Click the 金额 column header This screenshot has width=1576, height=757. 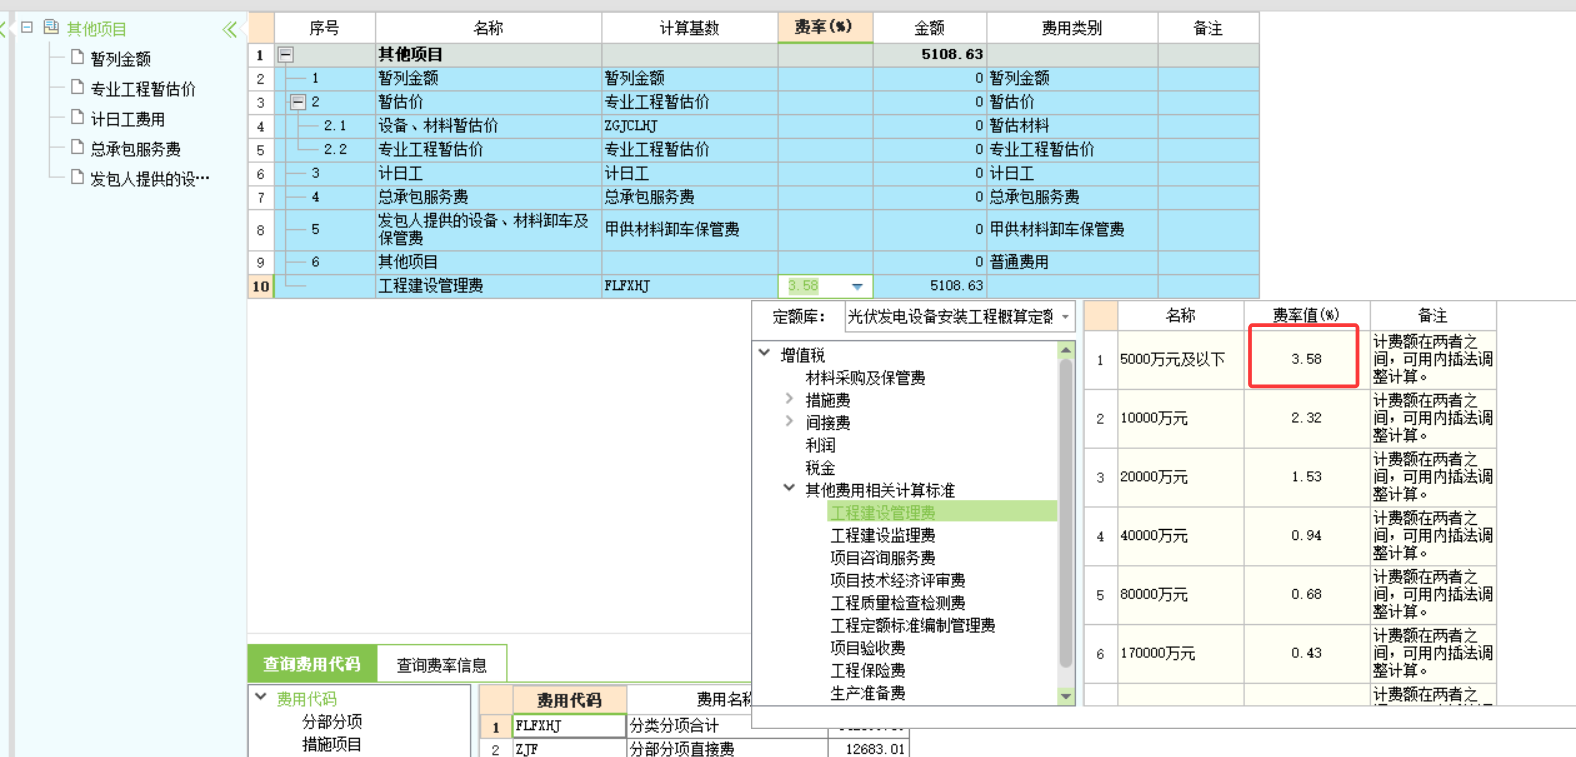(x=929, y=28)
